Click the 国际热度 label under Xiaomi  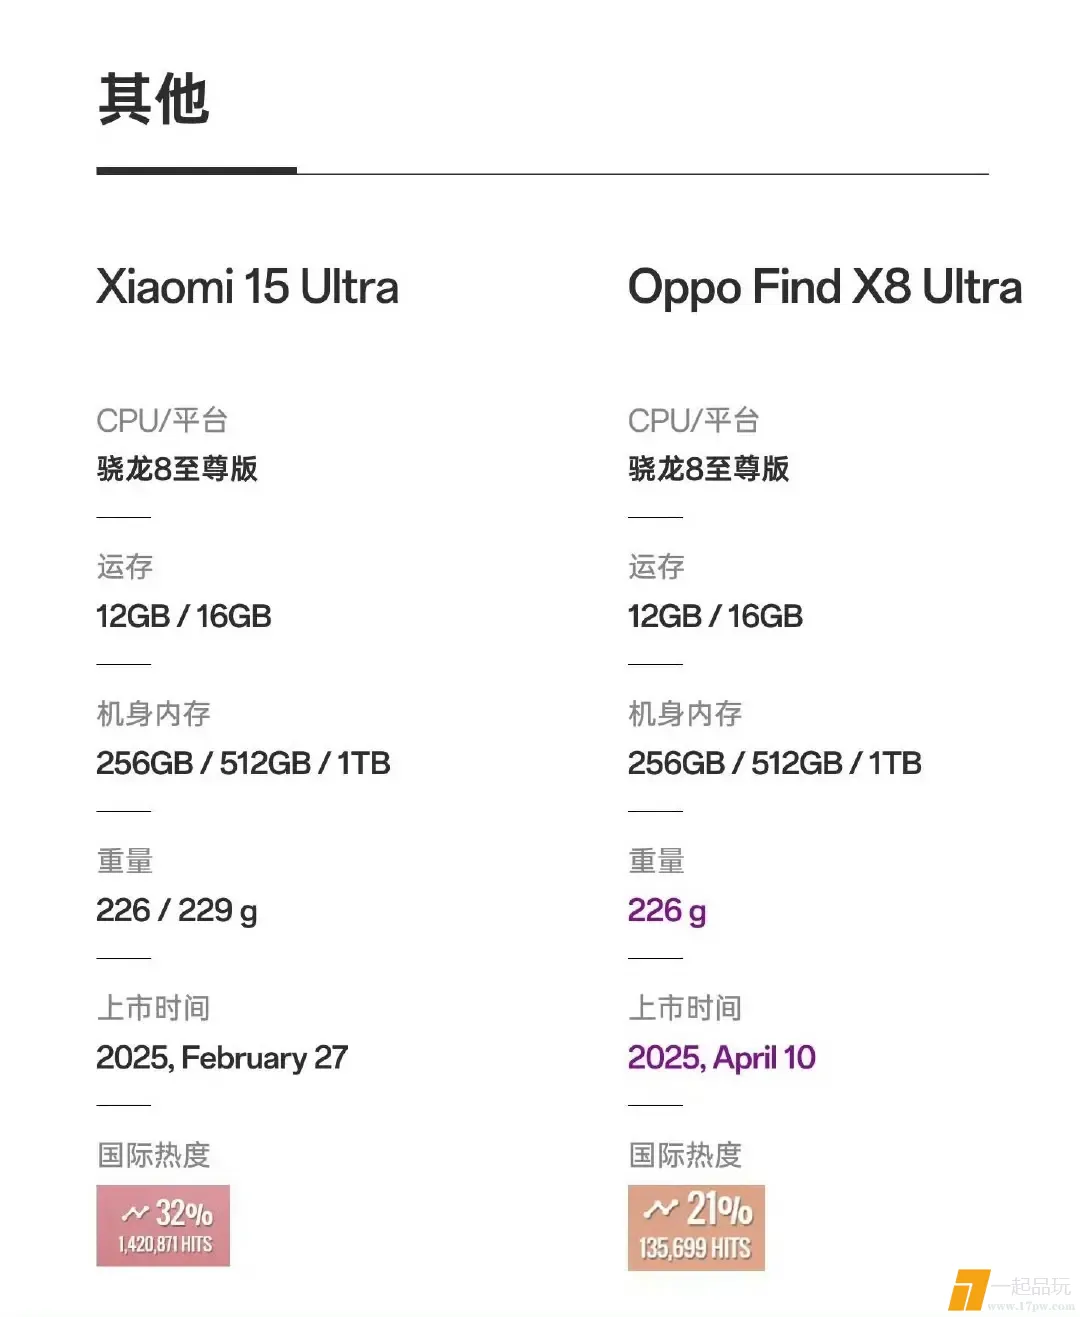tap(153, 1155)
